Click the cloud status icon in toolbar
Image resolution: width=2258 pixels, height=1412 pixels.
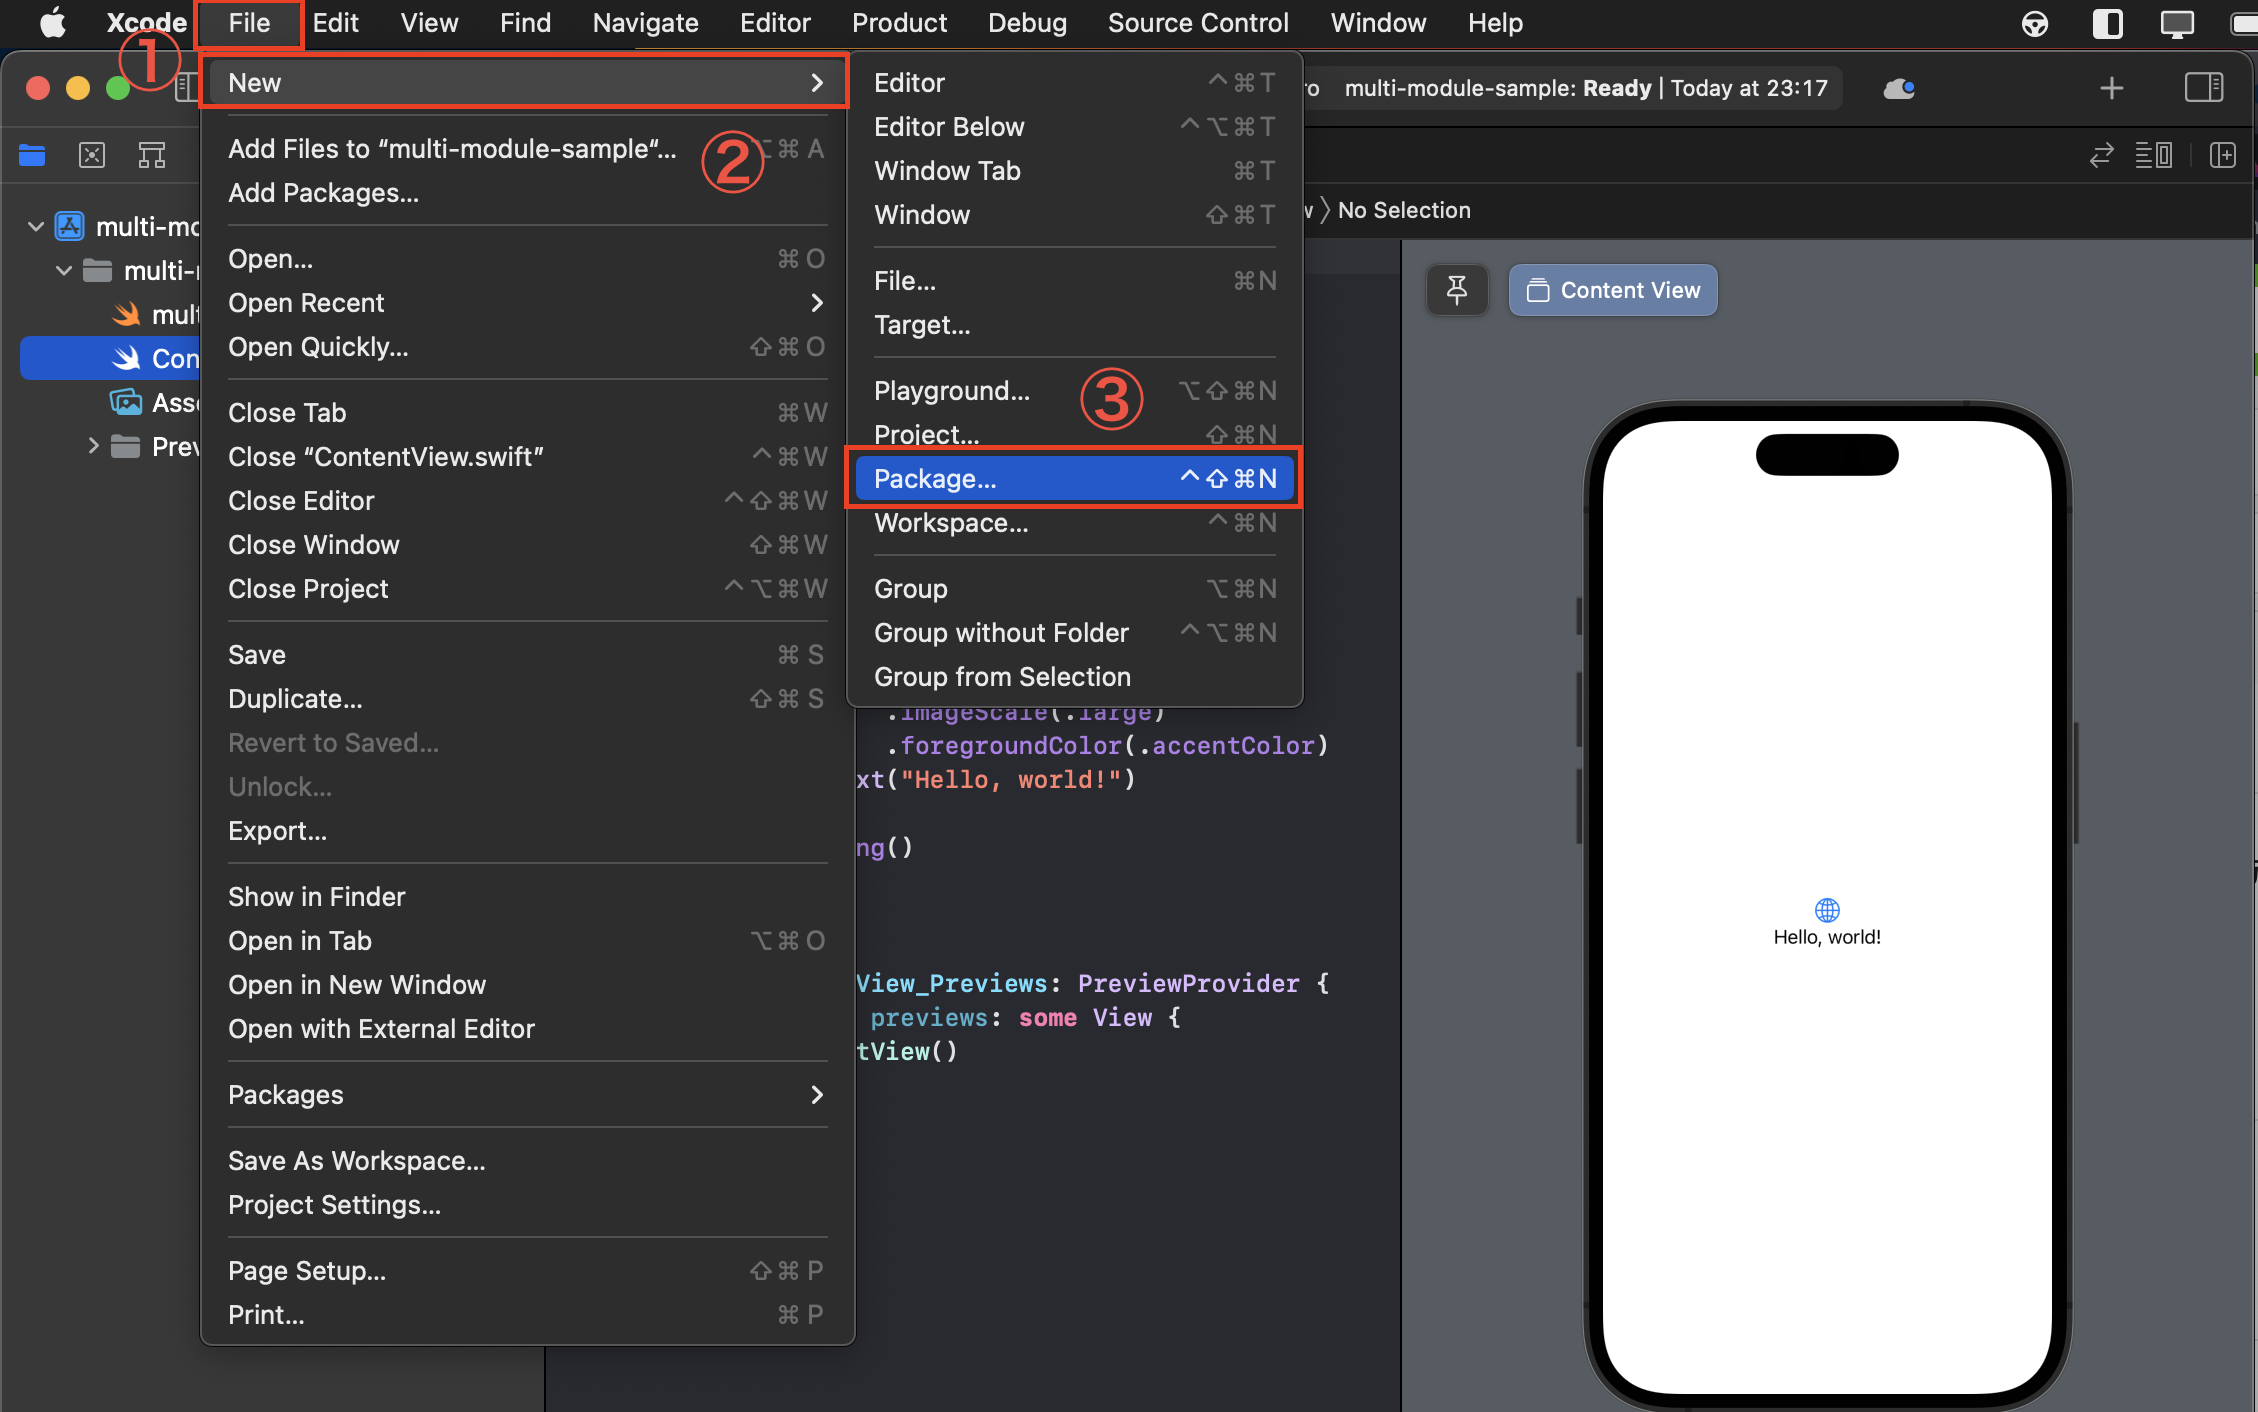pyautogui.click(x=1898, y=88)
